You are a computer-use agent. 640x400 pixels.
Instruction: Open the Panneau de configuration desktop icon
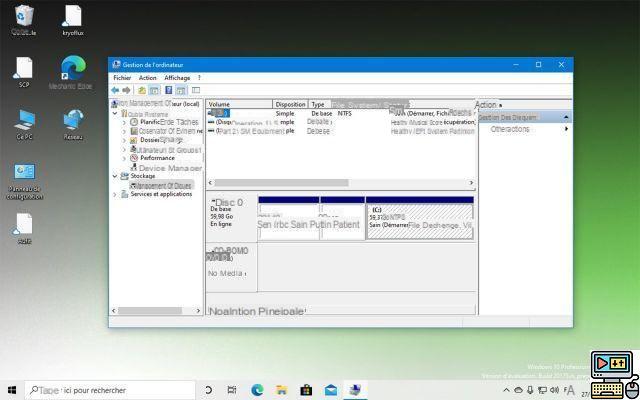pos(24,180)
